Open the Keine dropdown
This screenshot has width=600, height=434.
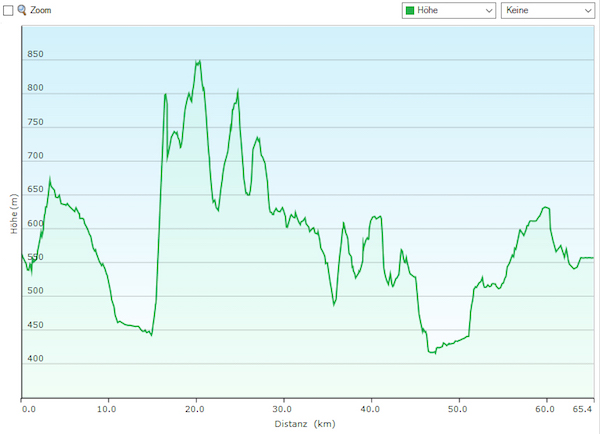click(x=548, y=10)
